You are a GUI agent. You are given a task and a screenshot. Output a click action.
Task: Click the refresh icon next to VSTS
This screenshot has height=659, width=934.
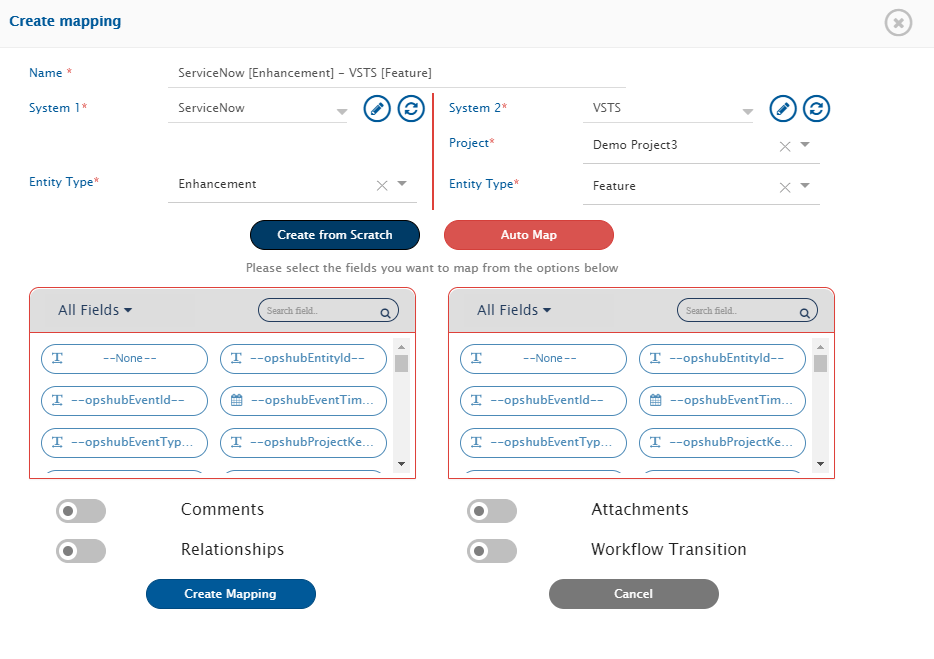(x=817, y=109)
